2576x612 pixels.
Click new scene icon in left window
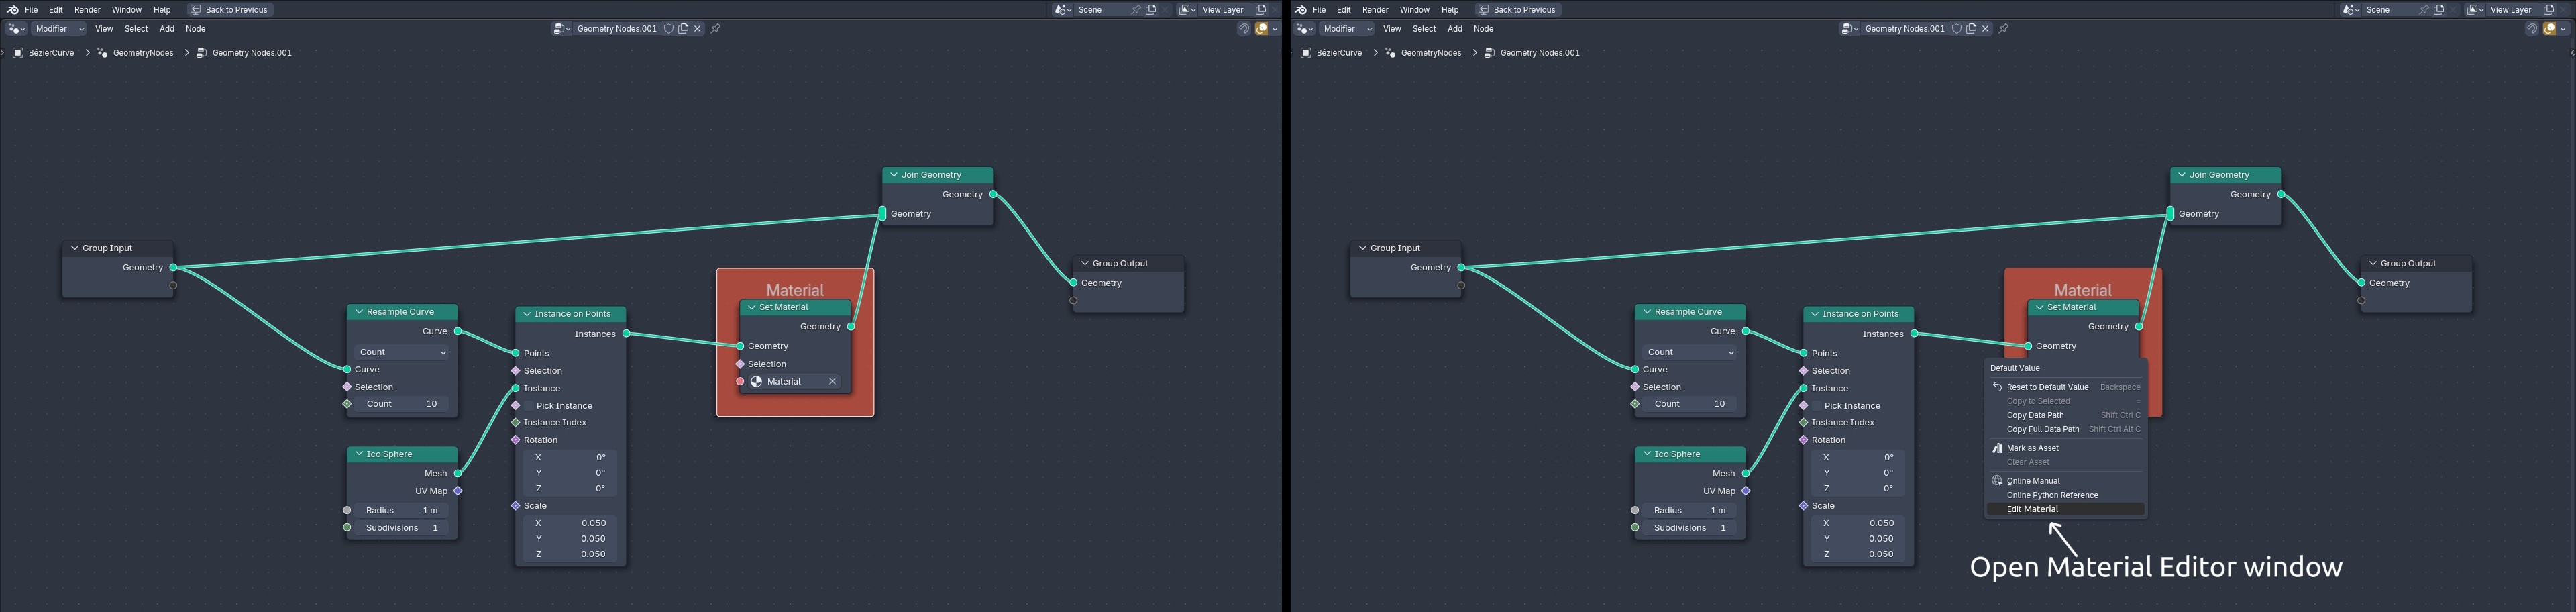[1151, 10]
